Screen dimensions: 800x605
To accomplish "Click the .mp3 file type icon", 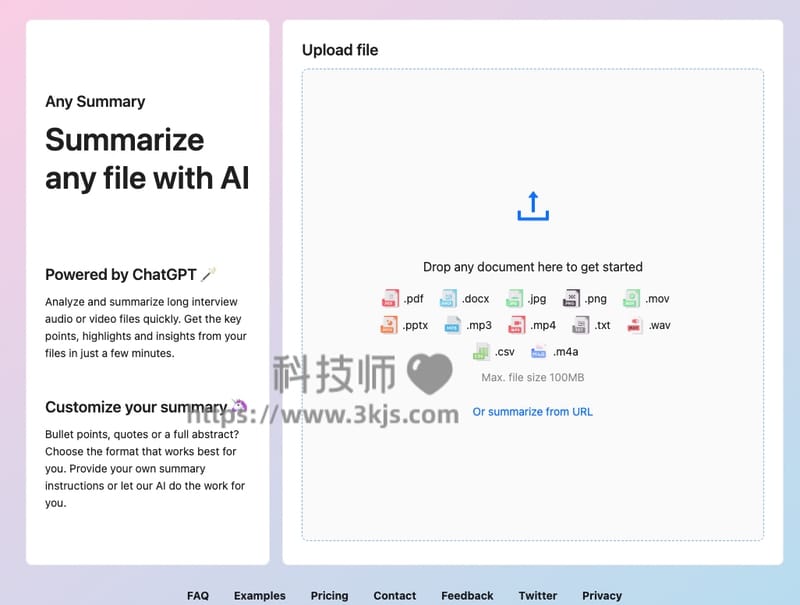I will pyautogui.click(x=452, y=325).
